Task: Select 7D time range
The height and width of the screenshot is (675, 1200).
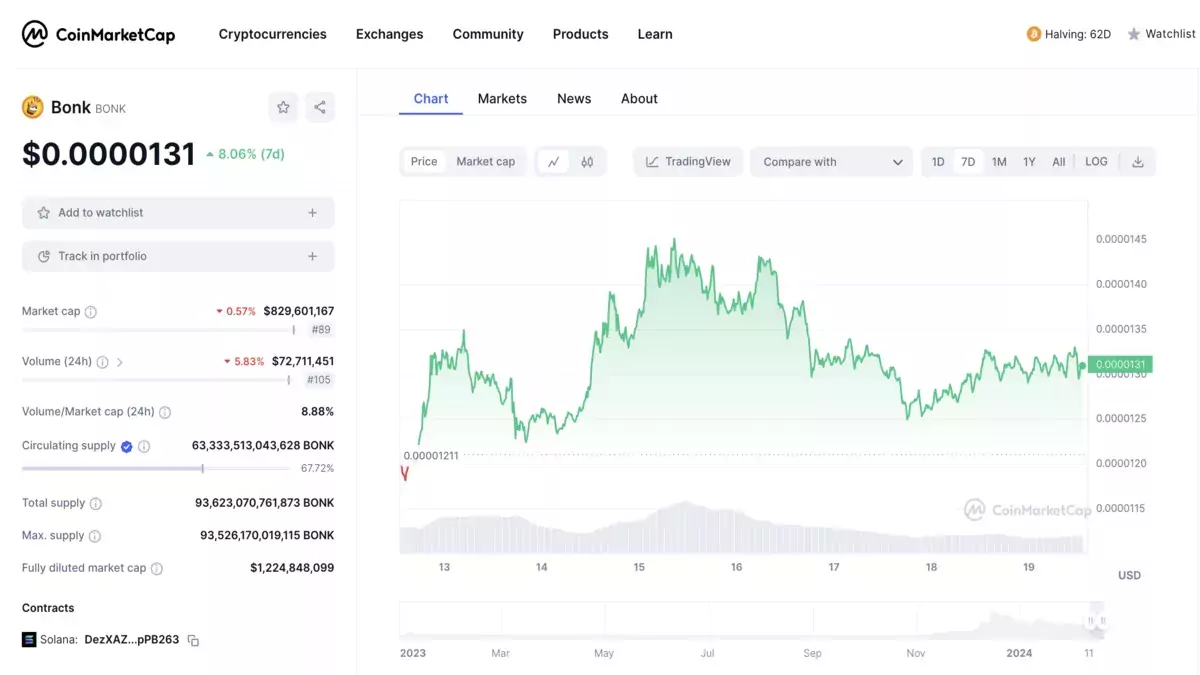Action: coord(968,162)
